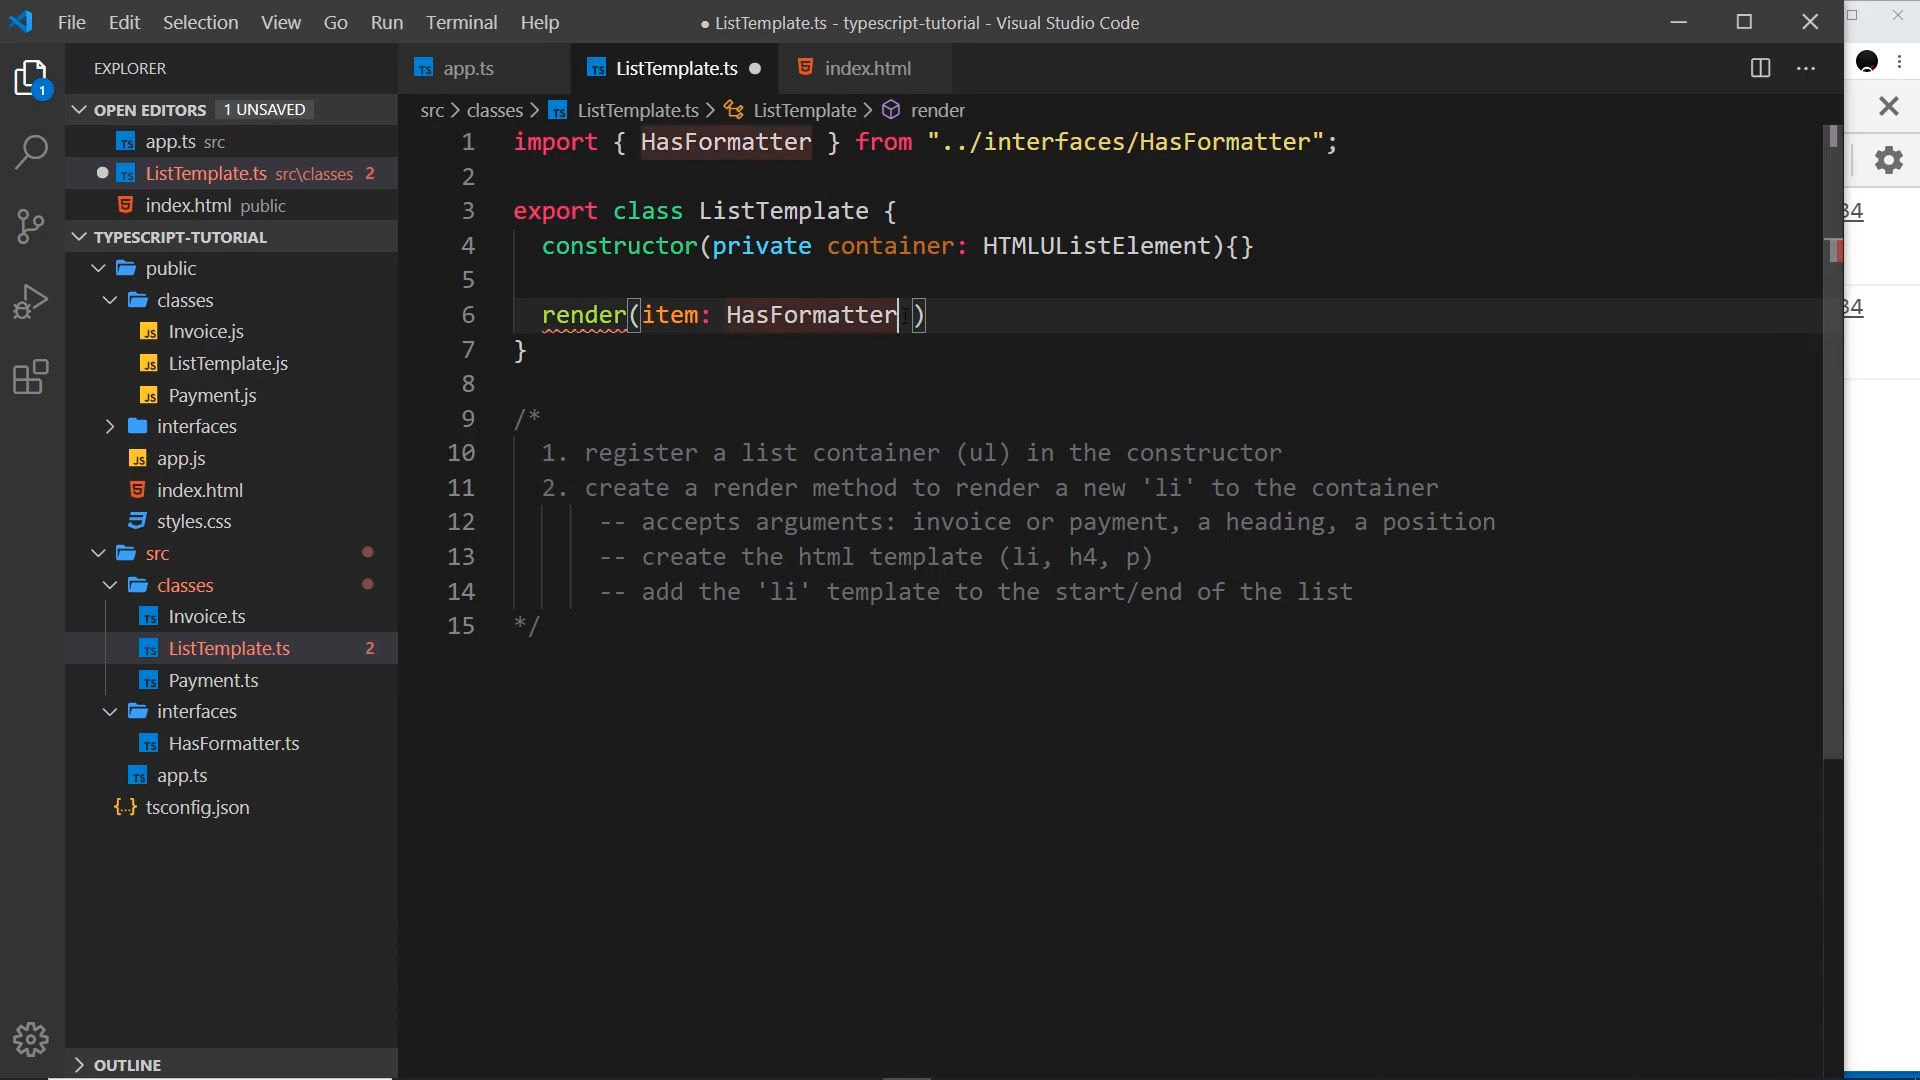Open the Help menu

pyautogui.click(x=540, y=22)
